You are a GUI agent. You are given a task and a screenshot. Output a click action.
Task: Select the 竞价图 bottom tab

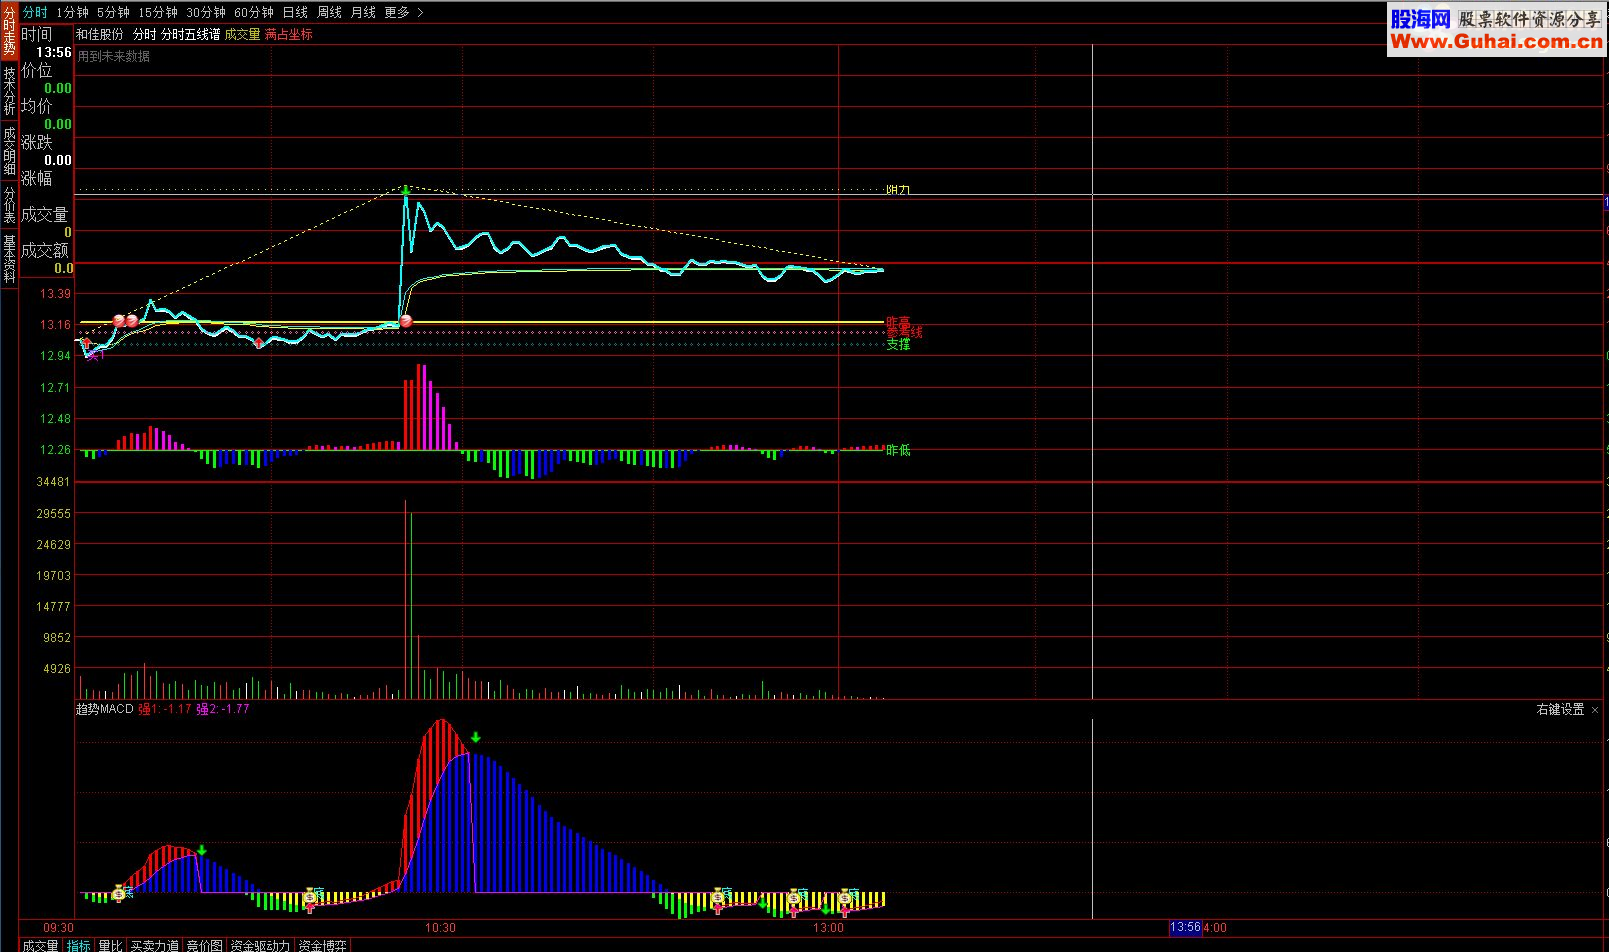pyautogui.click(x=205, y=945)
